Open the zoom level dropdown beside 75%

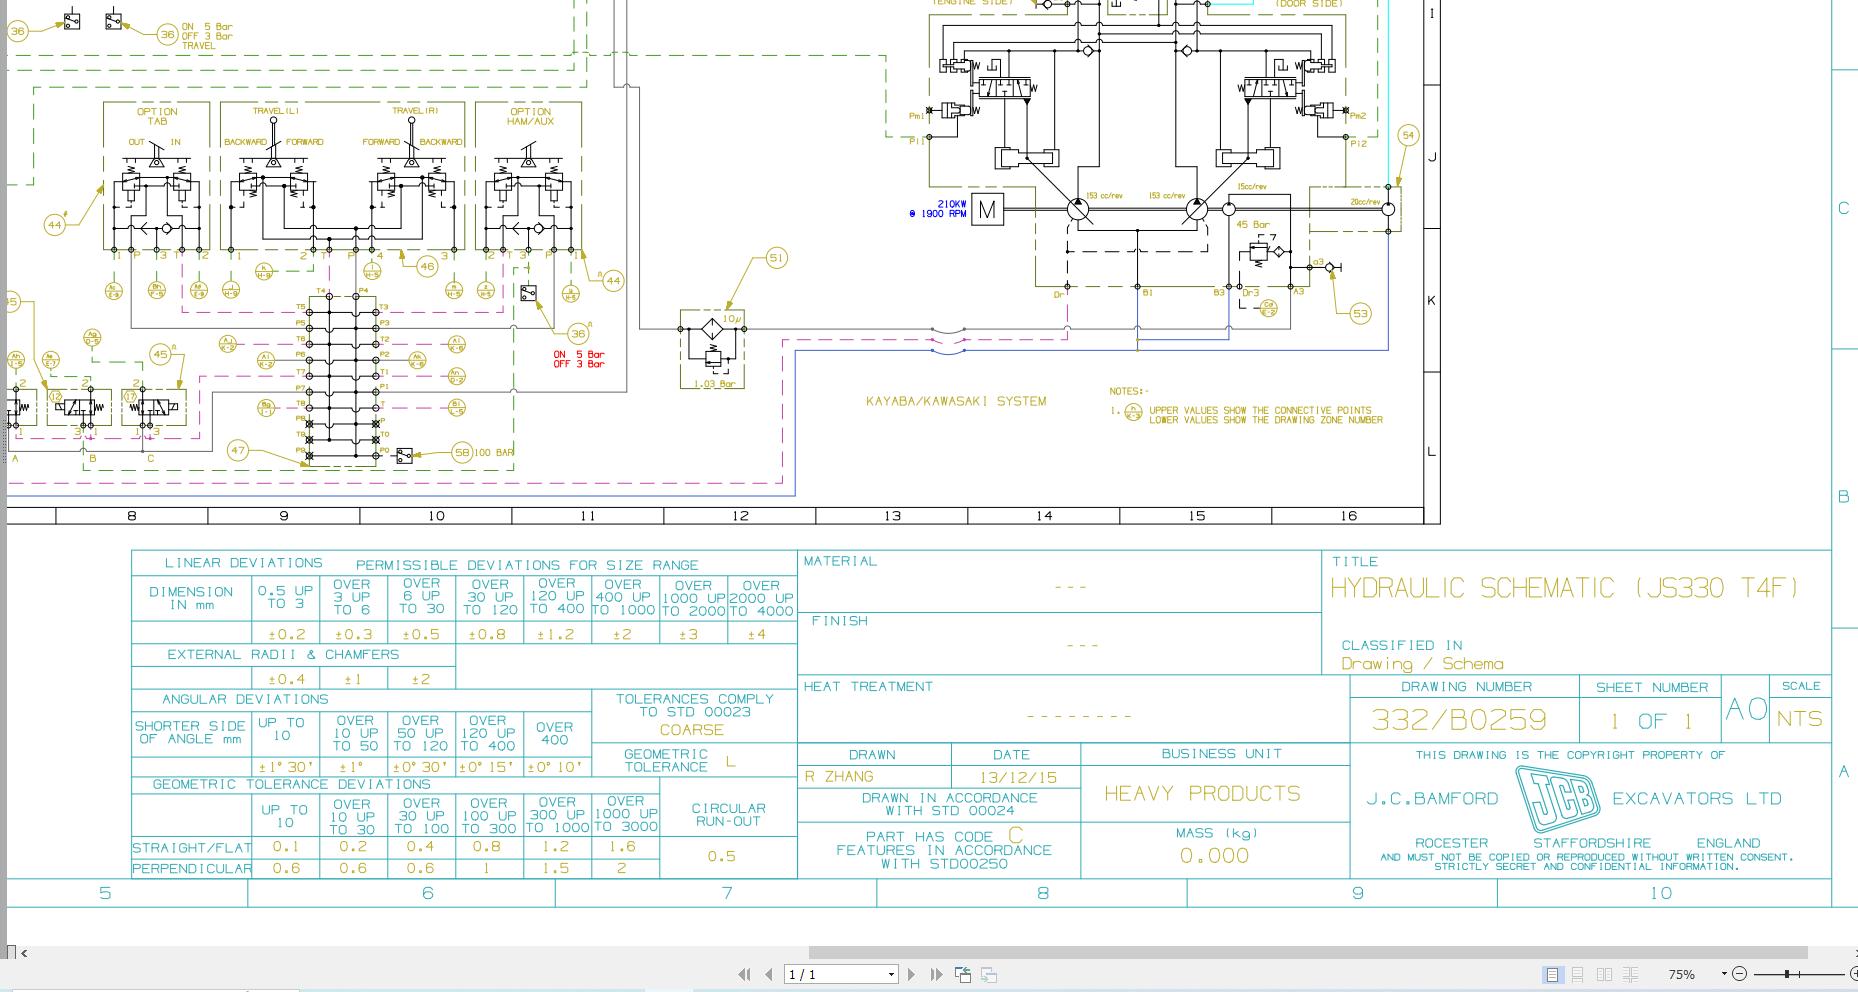(1722, 973)
